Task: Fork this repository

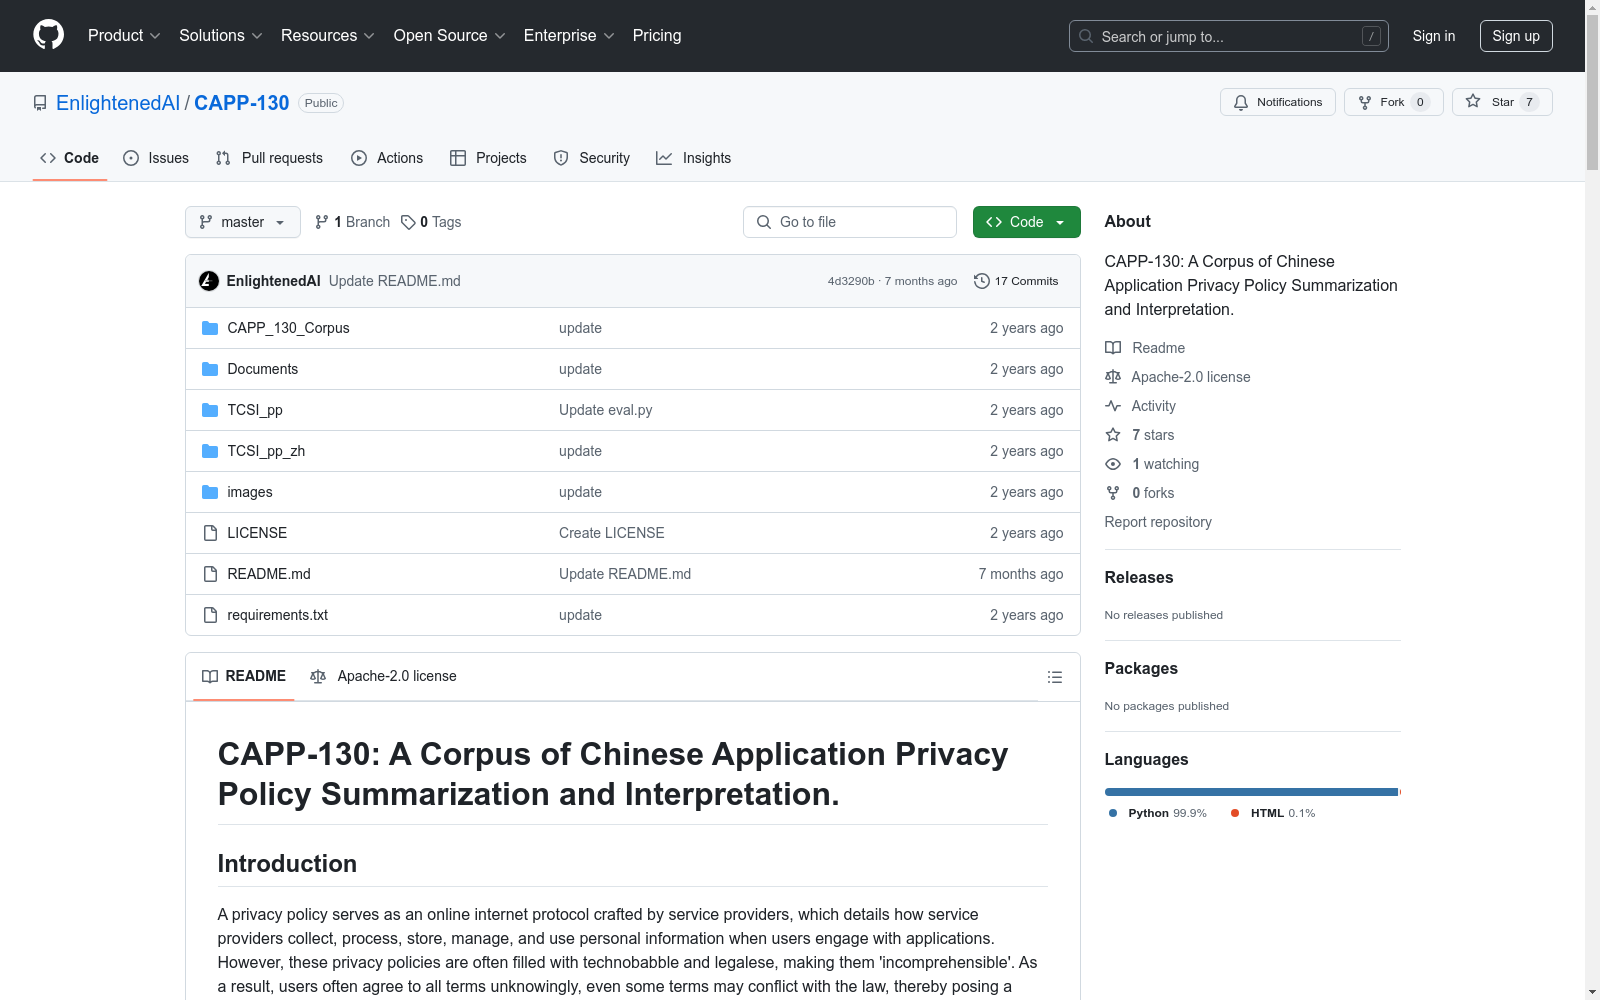Action: 1393,102
